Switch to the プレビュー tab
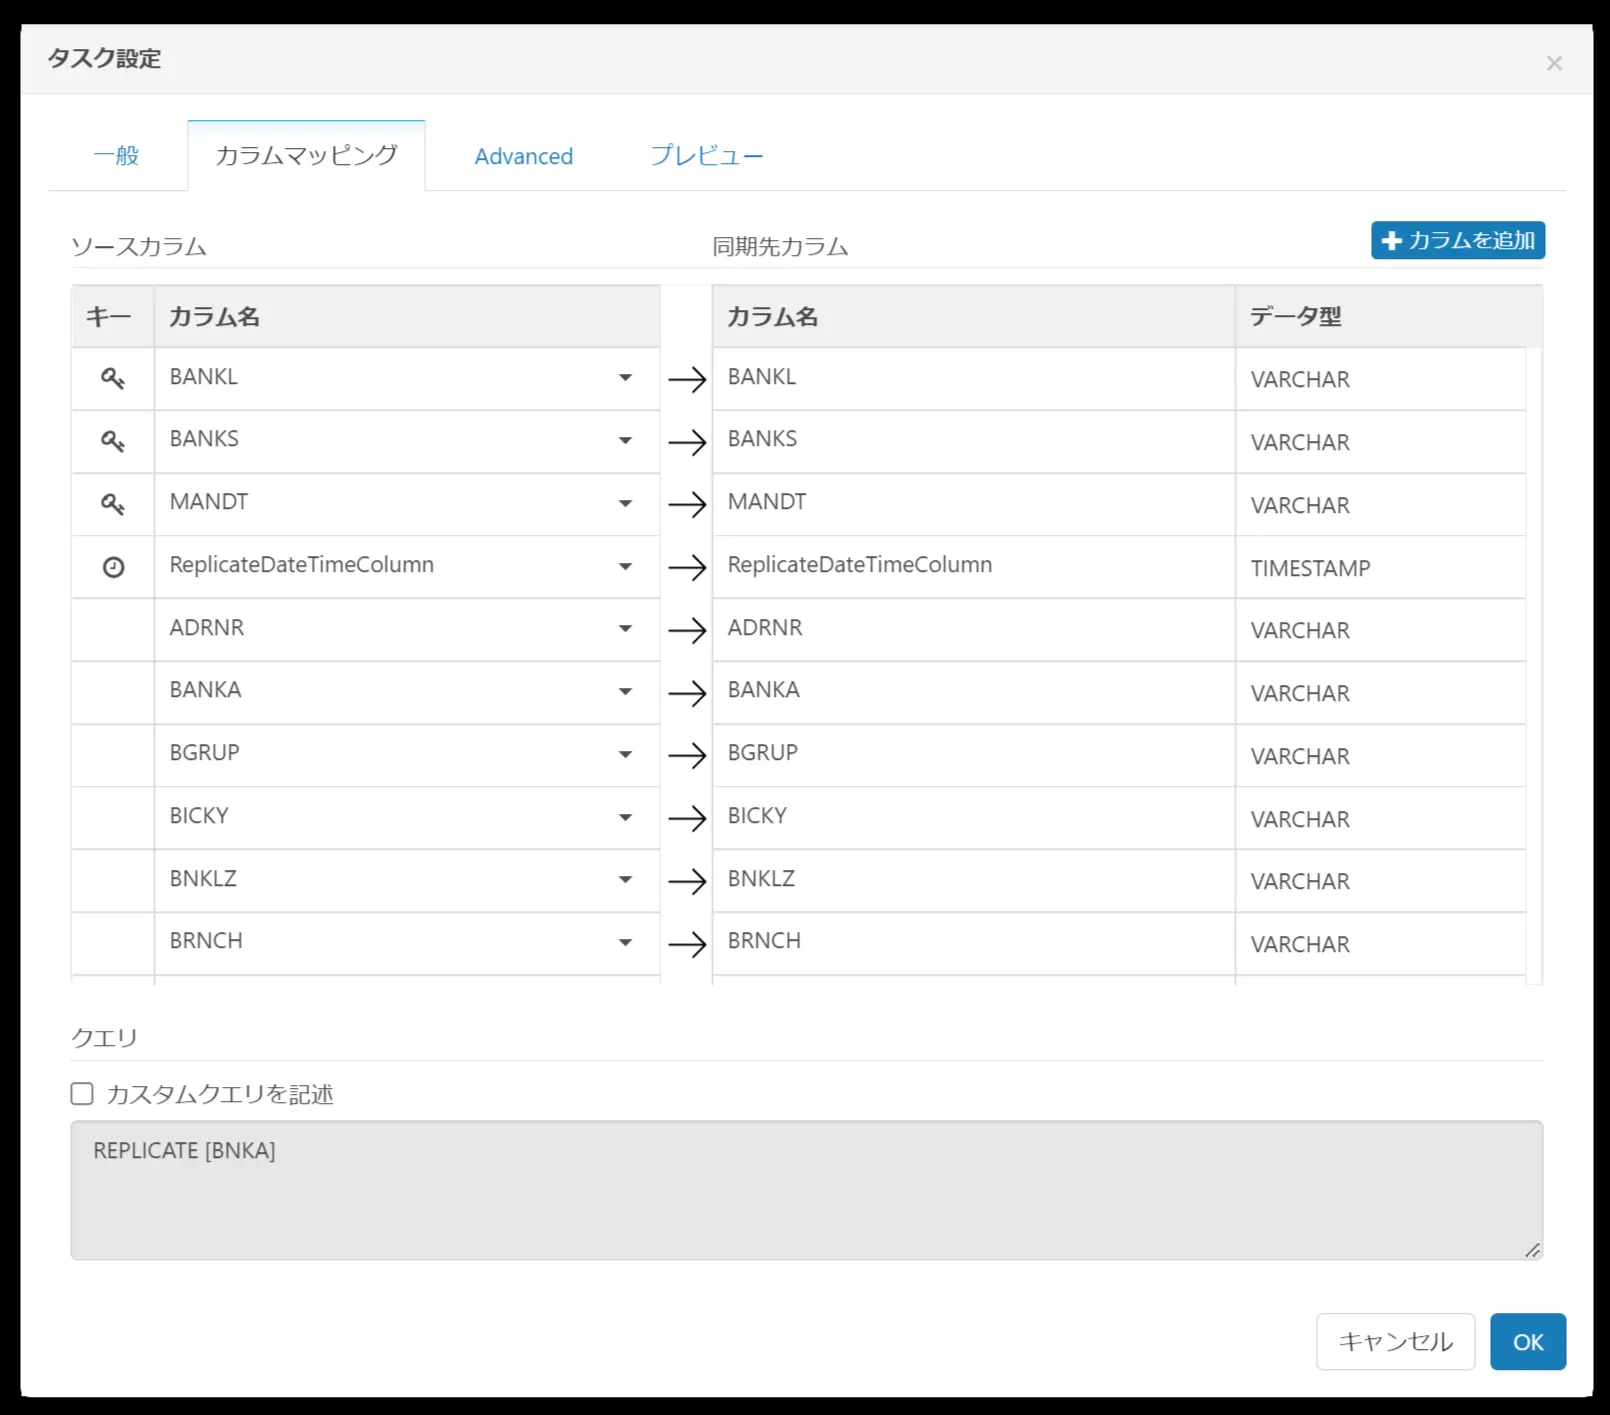This screenshot has width=1610, height=1415. click(707, 156)
